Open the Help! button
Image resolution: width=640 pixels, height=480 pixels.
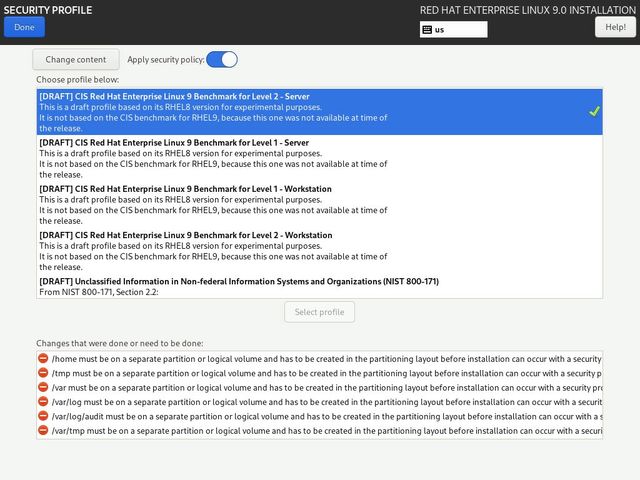click(615, 27)
